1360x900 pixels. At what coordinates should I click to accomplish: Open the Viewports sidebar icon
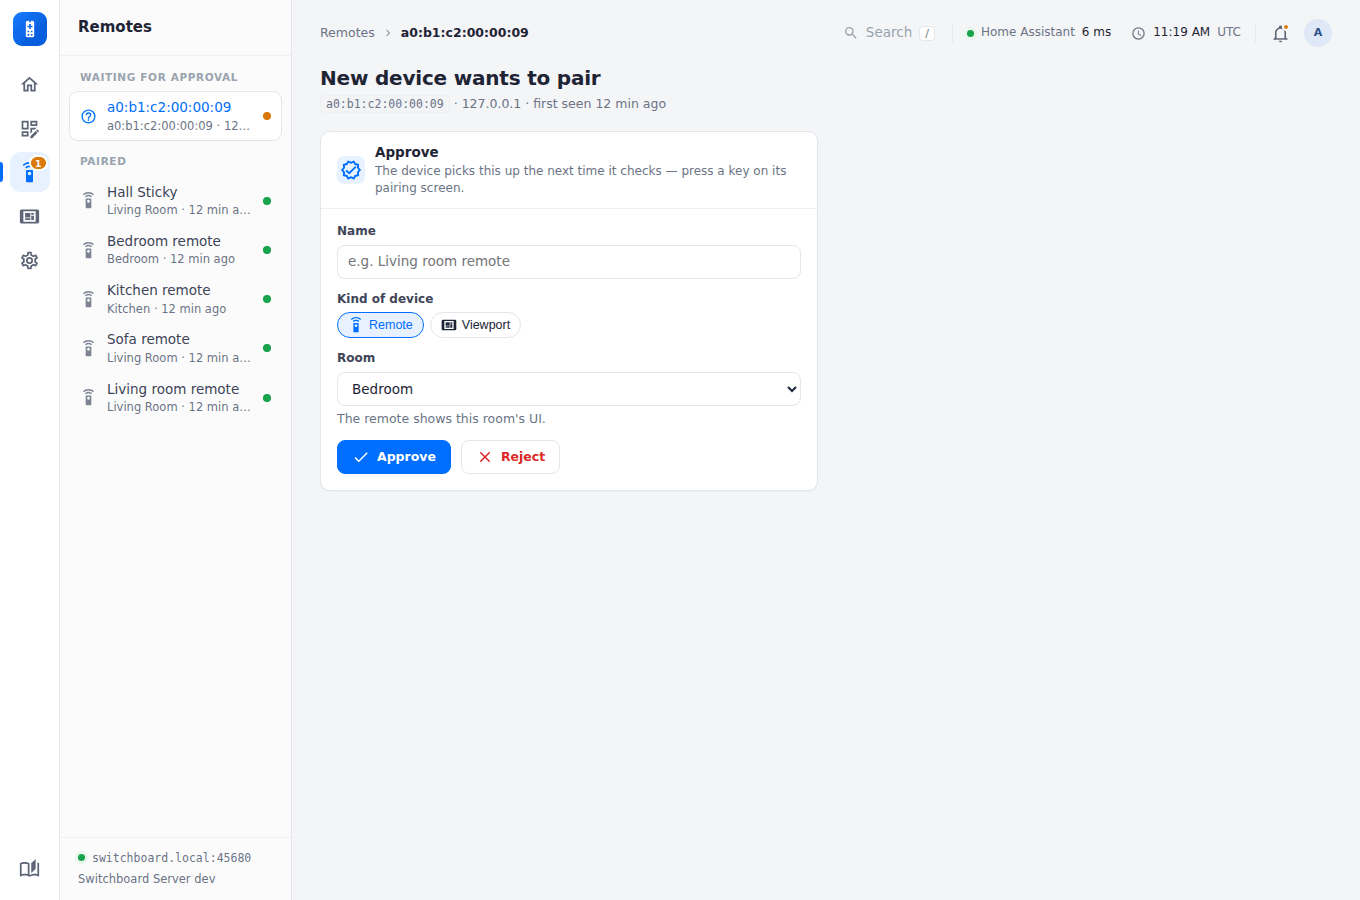coord(30,216)
